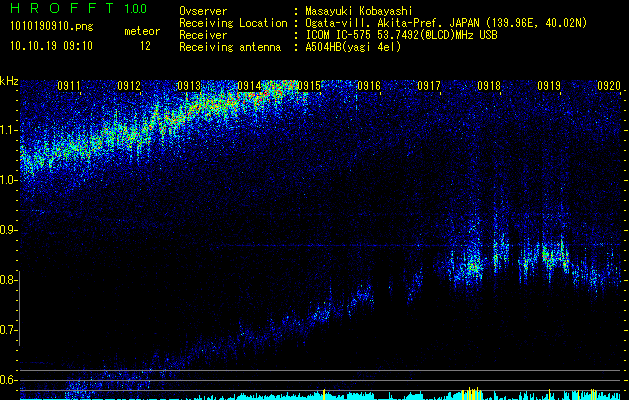Click the 0.8 frequency axis label

click(x=8, y=280)
